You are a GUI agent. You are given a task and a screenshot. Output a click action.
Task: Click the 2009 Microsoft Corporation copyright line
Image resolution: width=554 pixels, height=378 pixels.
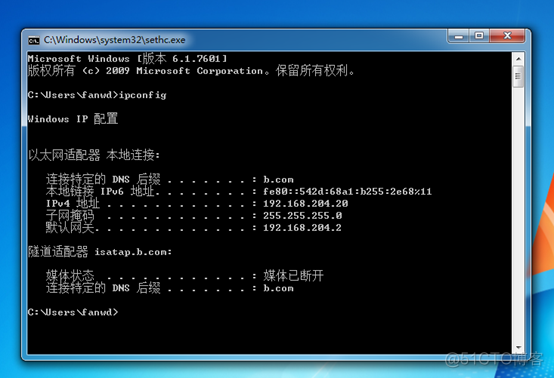click(x=191, y=71)
